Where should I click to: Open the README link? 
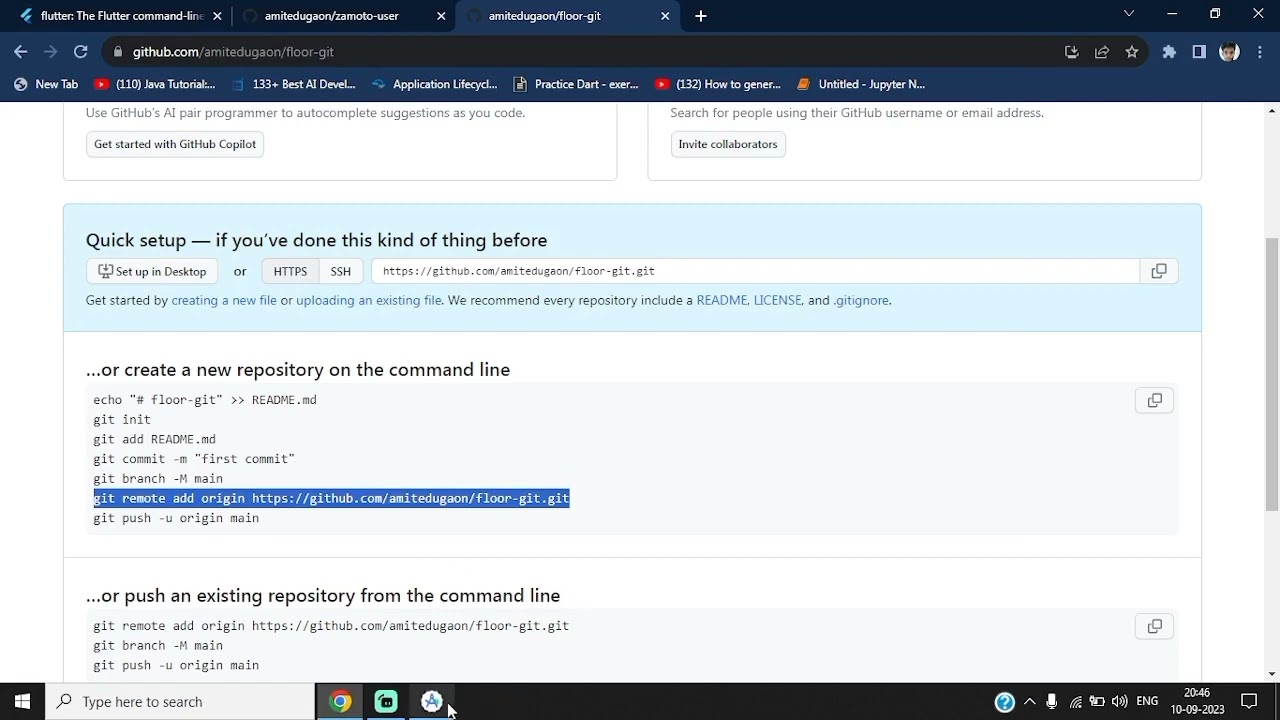tap(721, 300)
